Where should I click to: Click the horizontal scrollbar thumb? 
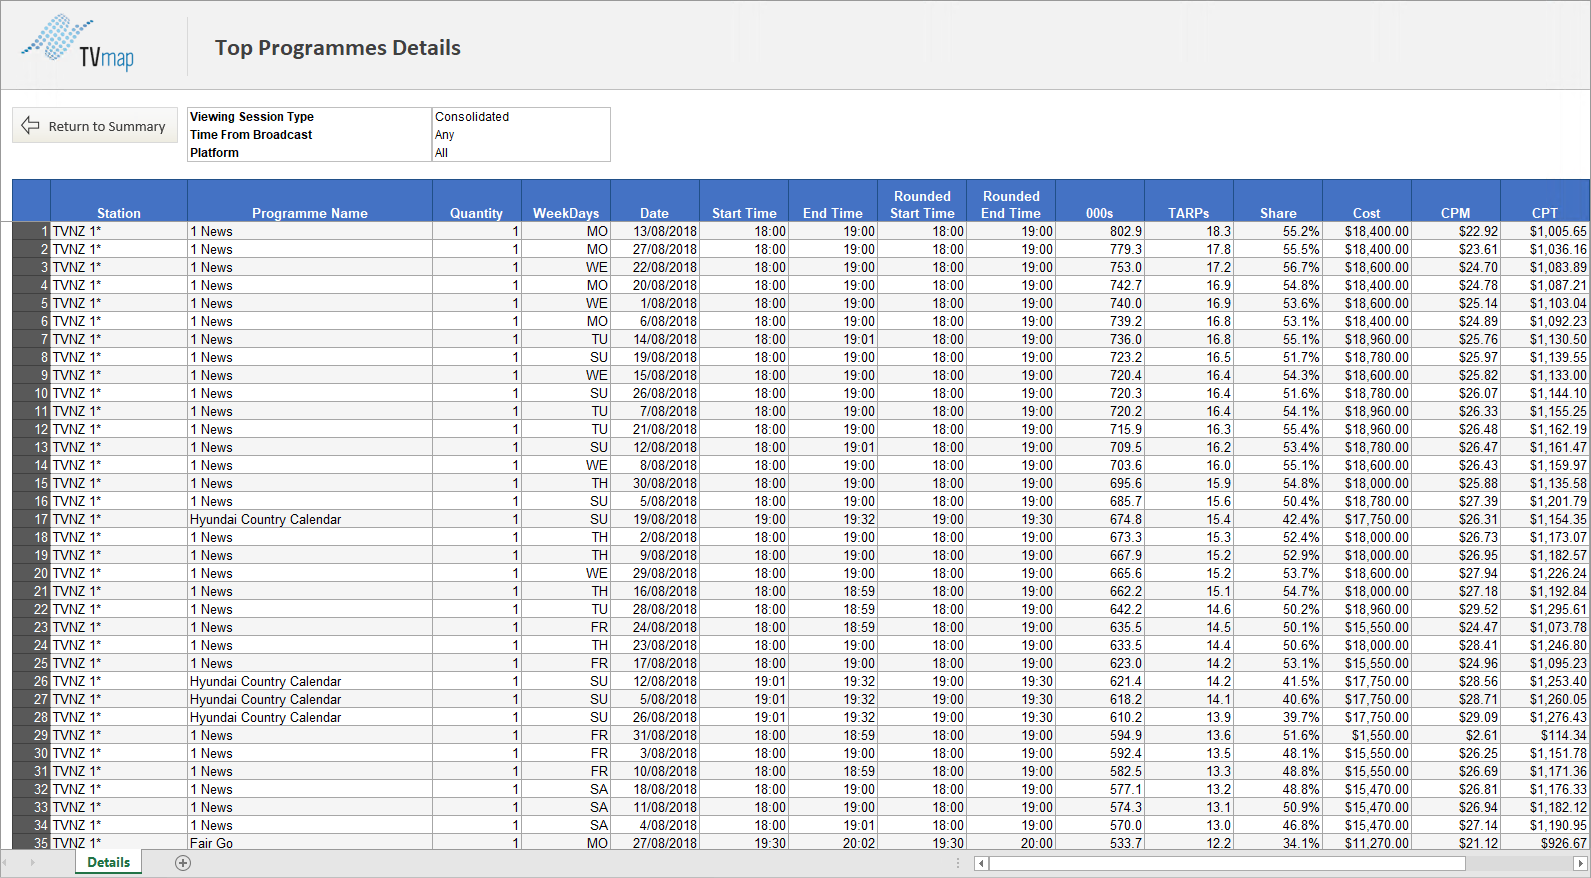pos(1227,863)
